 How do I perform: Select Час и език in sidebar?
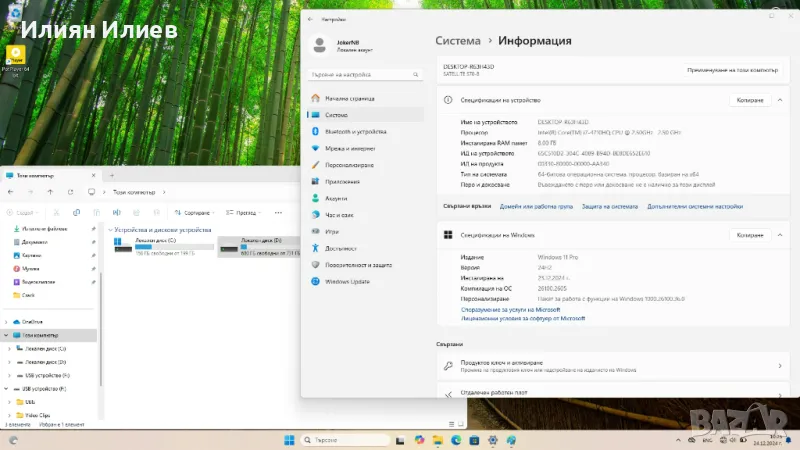coord(339,215)
